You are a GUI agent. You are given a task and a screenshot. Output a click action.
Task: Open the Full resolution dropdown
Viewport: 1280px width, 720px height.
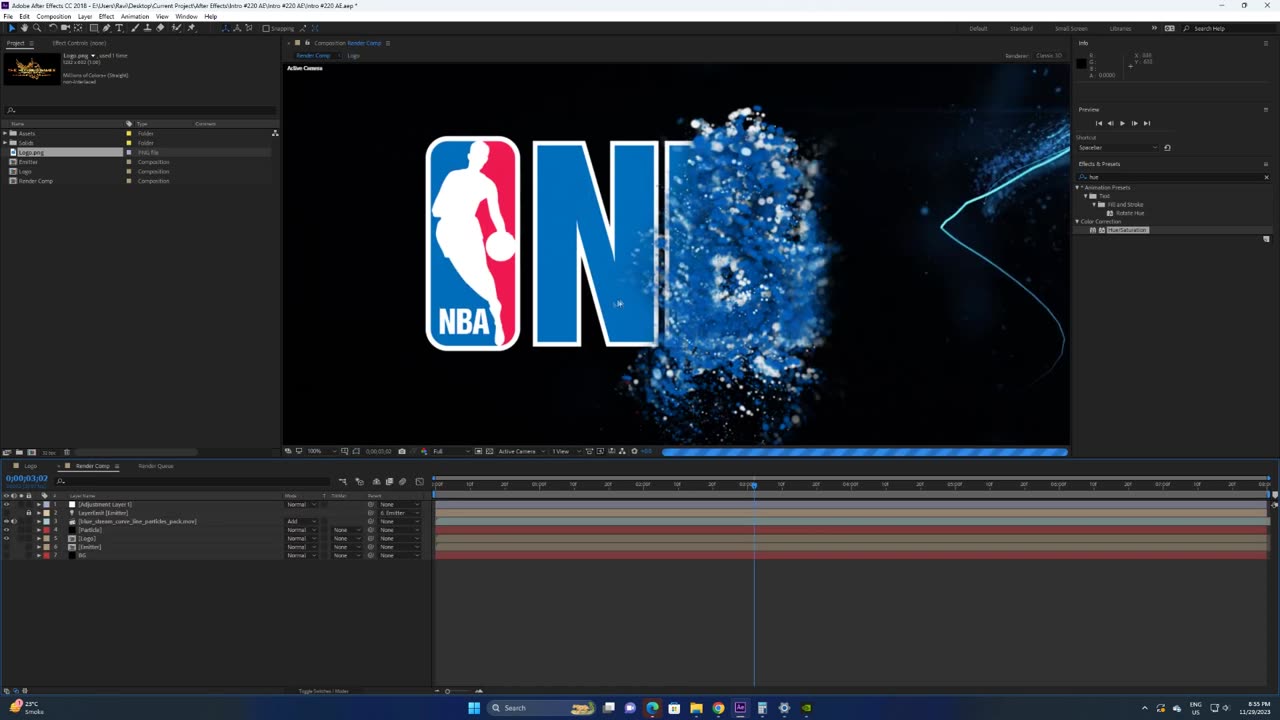coord(450,451)
